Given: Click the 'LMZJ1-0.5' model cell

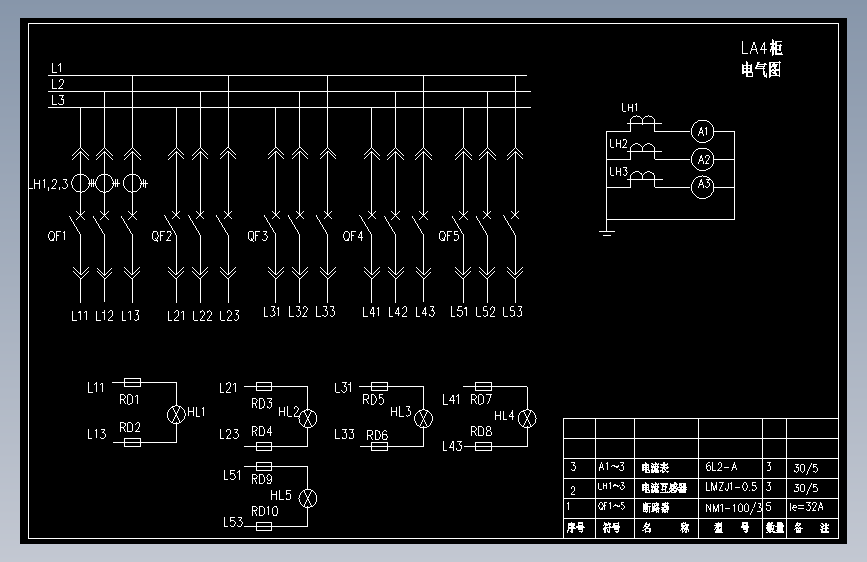Looking at the screenshot, I should pos(731,487).
